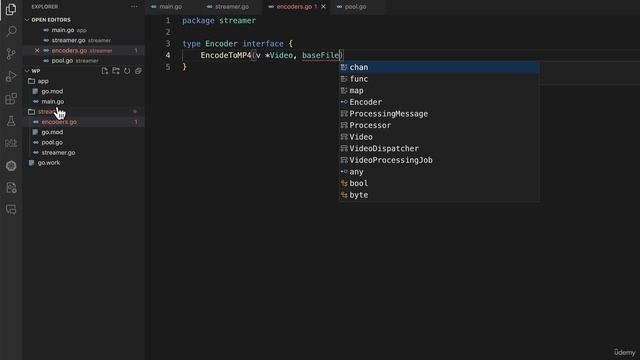Screen dimensions: 640x360
Task: Open the Testing flask view
Action: coord(11,121)
